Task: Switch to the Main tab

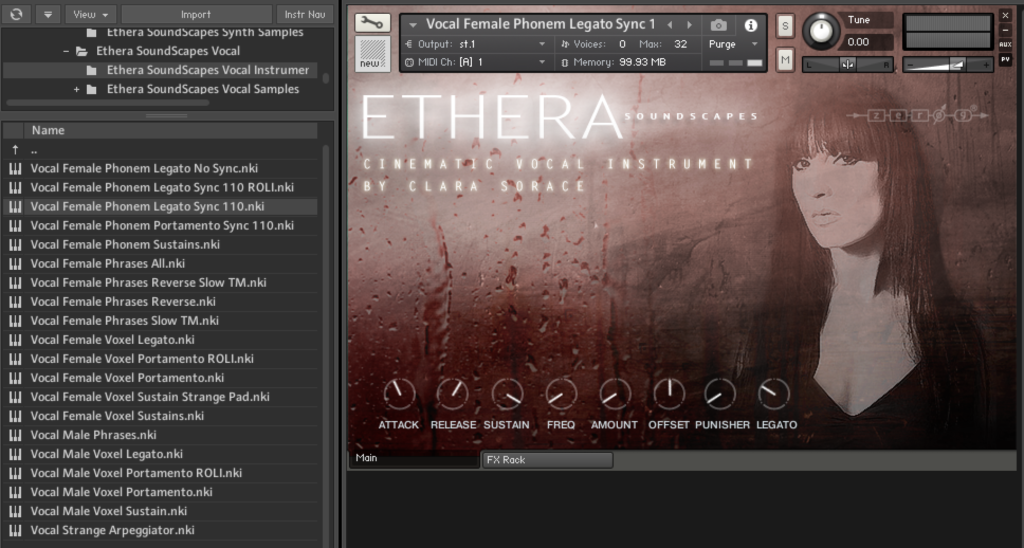Action: pyautogui.click(x=414, y=459)
